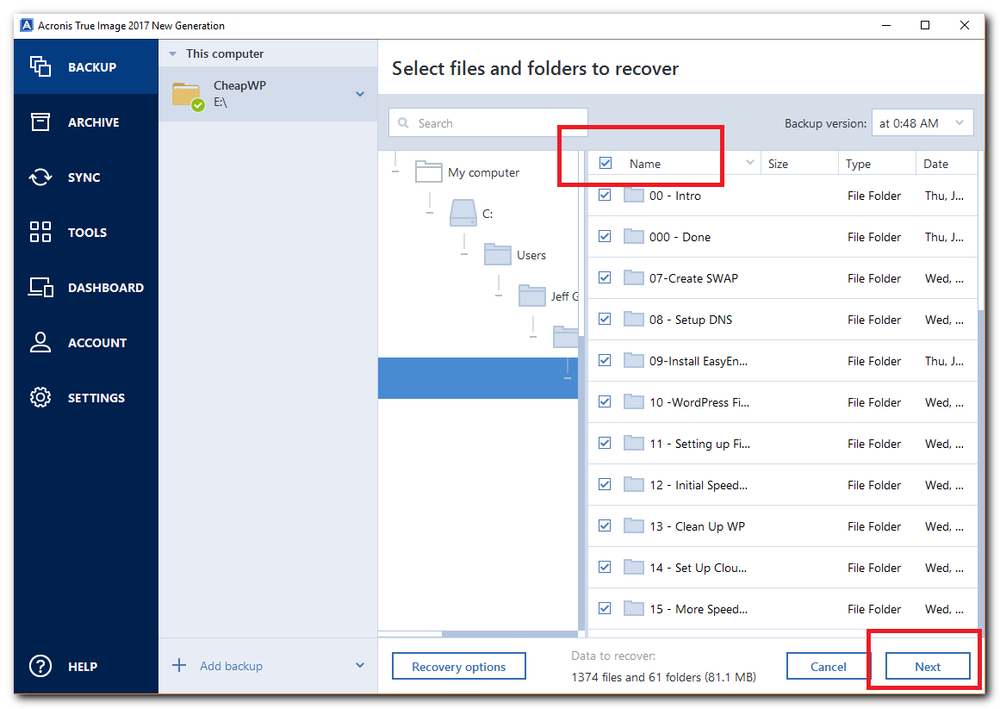Click the plus icon beside Add backup
This screenshot has width=1000, height=709.
(179, 666)
